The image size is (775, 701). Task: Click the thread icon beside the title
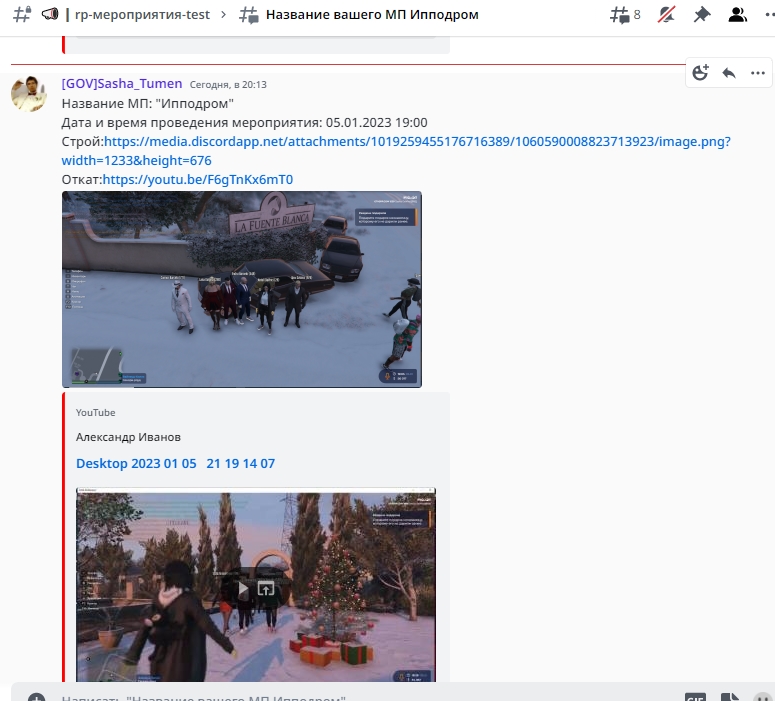coord(249,15)
